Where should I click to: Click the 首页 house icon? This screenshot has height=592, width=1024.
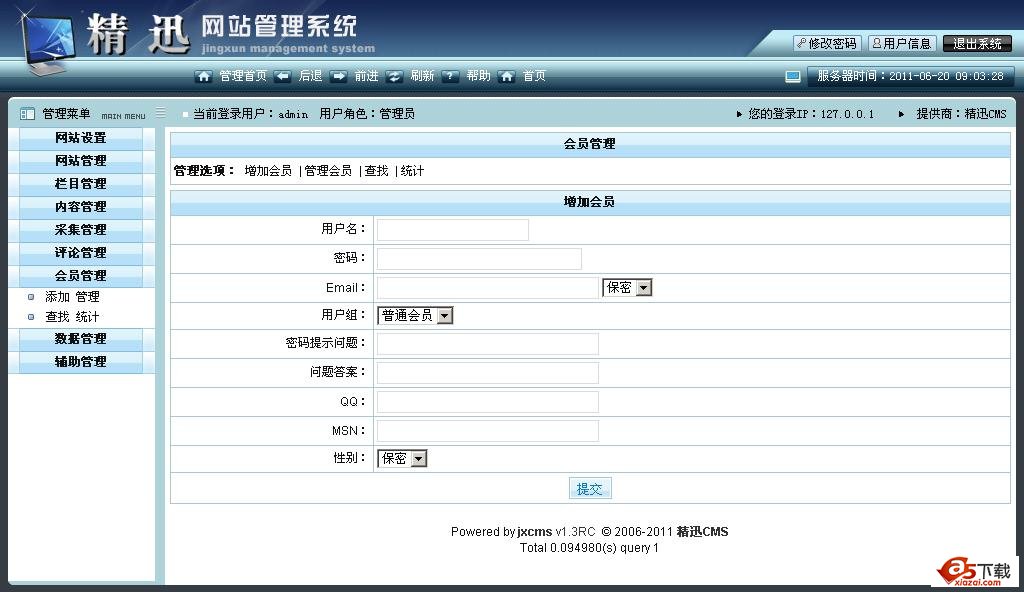coord(507,76)
